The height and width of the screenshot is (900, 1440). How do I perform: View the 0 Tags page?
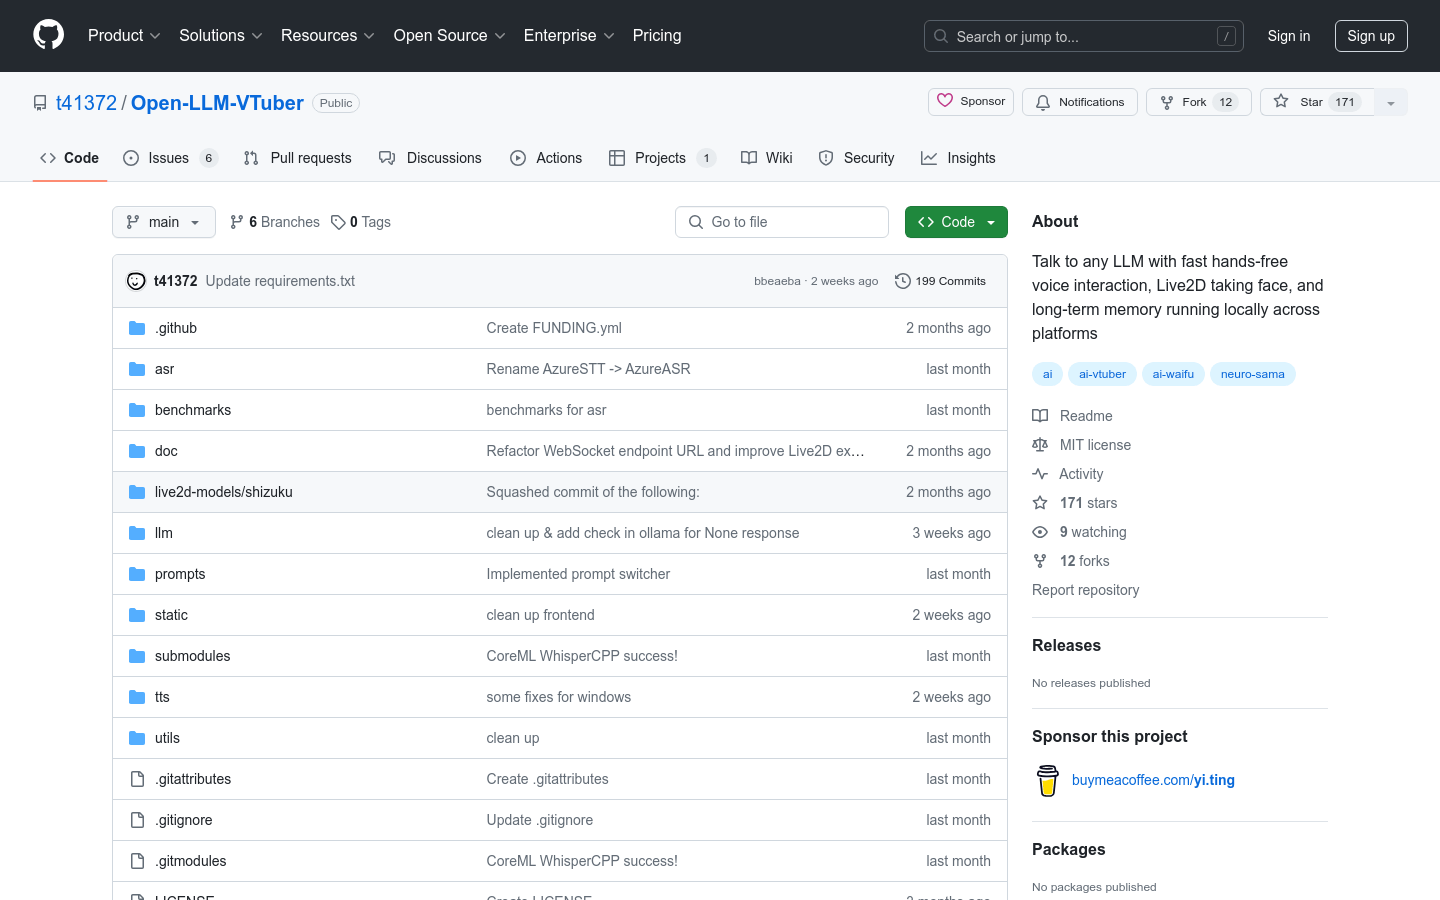click(362, 222)
